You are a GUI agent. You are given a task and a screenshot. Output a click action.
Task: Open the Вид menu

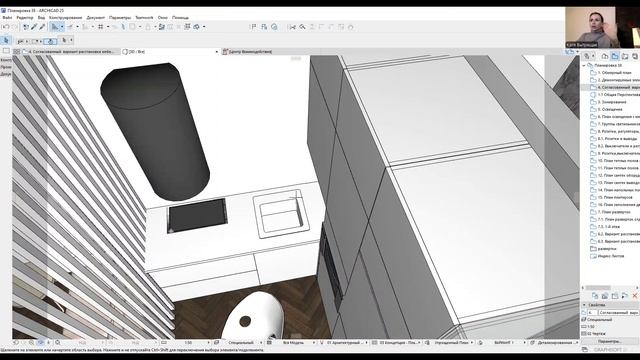click(41, 18)
